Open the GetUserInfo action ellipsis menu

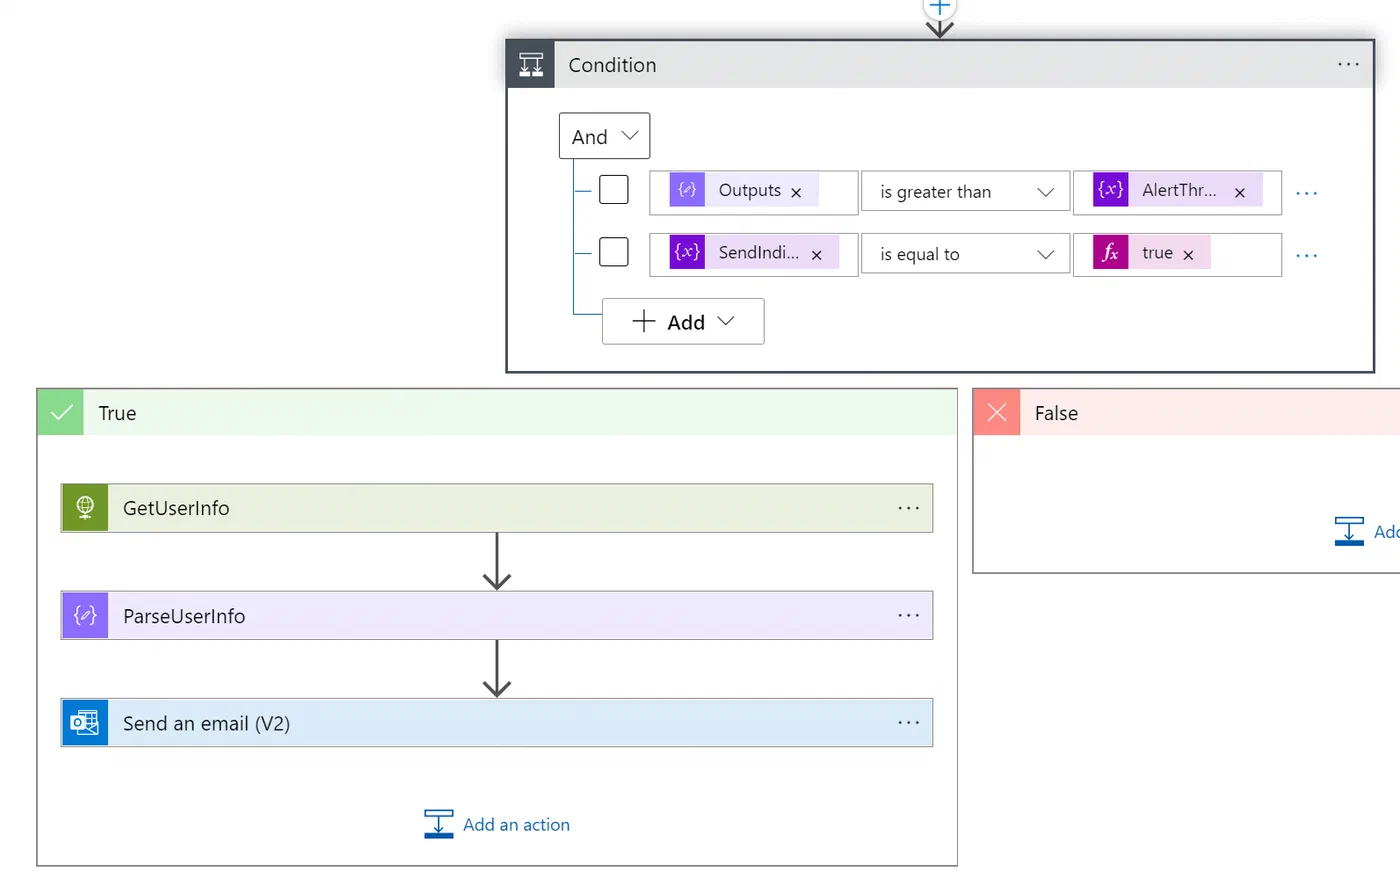[x=908, y=508]
